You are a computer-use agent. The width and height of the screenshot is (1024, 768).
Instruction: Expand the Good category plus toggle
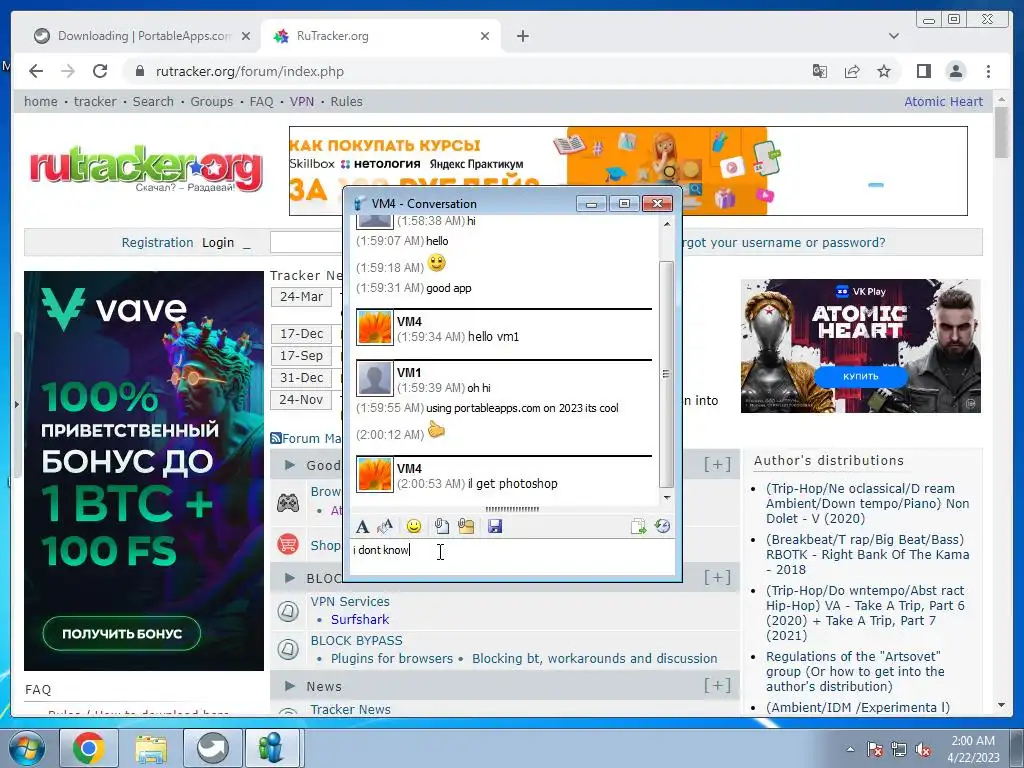717,464
